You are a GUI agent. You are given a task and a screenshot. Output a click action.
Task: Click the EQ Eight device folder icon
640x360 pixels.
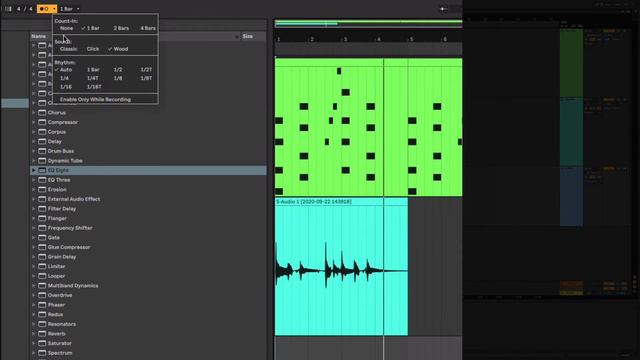pyautogui.click(x=42, y=170)
